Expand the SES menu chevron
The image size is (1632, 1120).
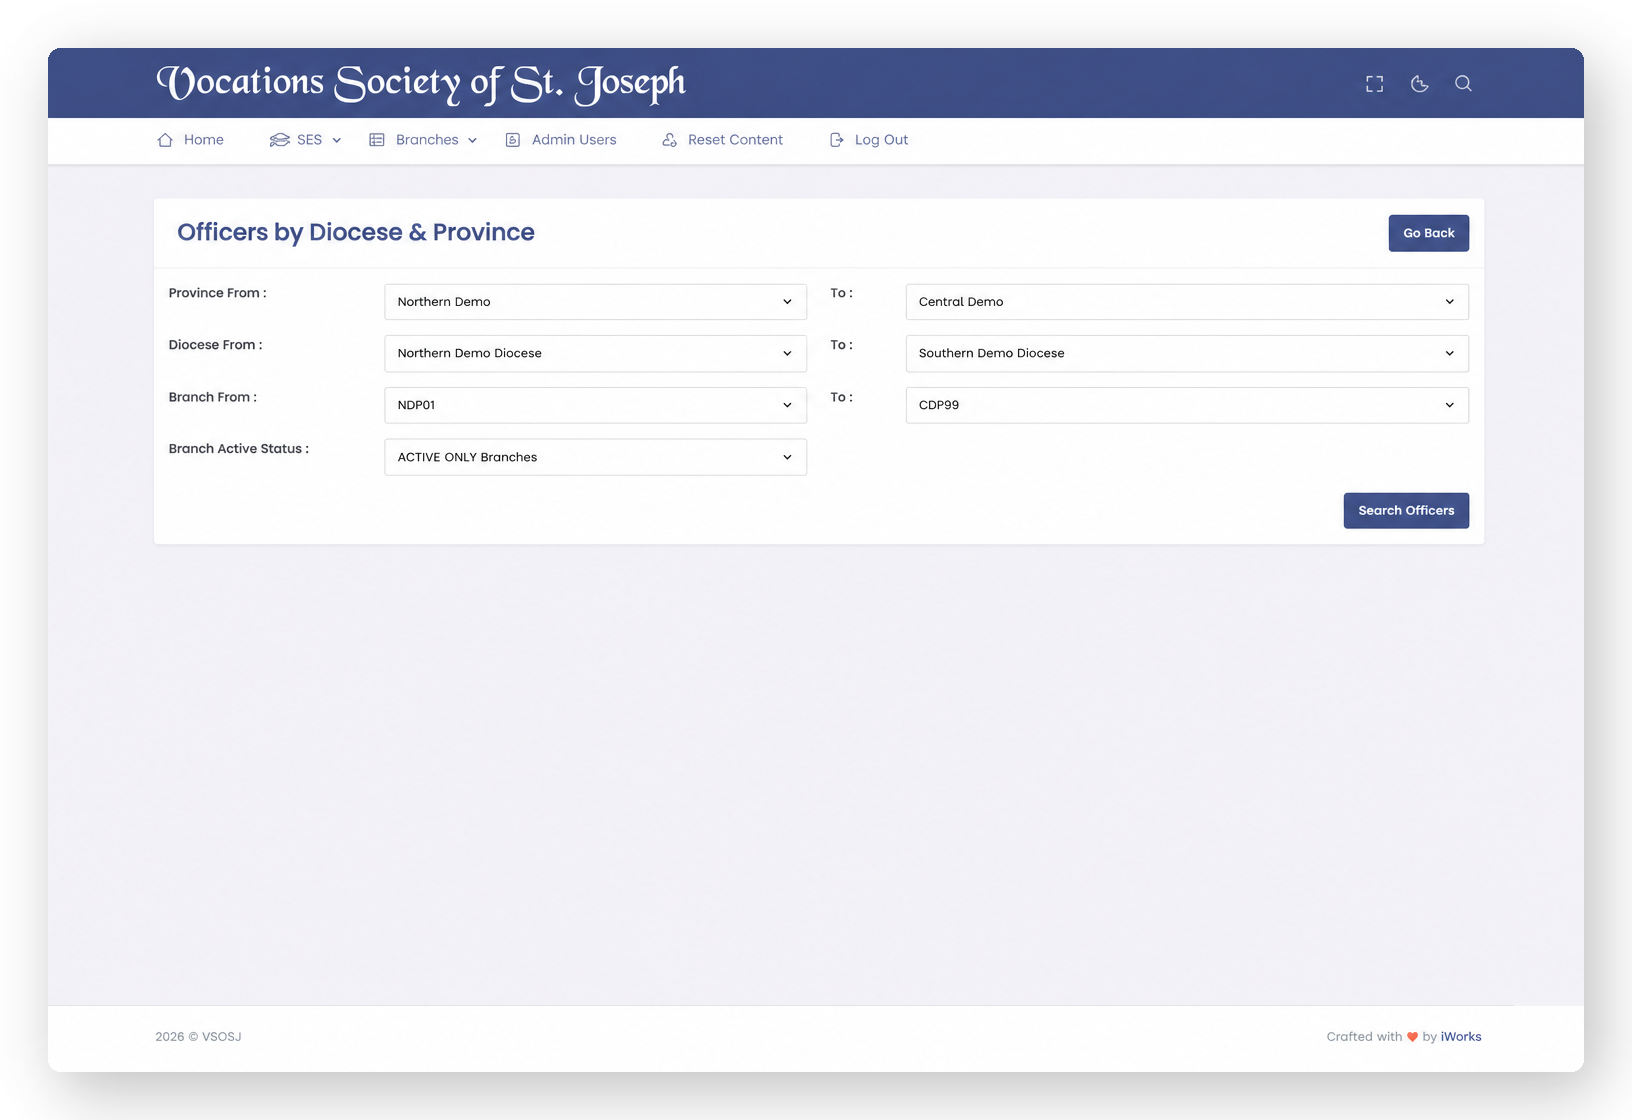[337, 141]
